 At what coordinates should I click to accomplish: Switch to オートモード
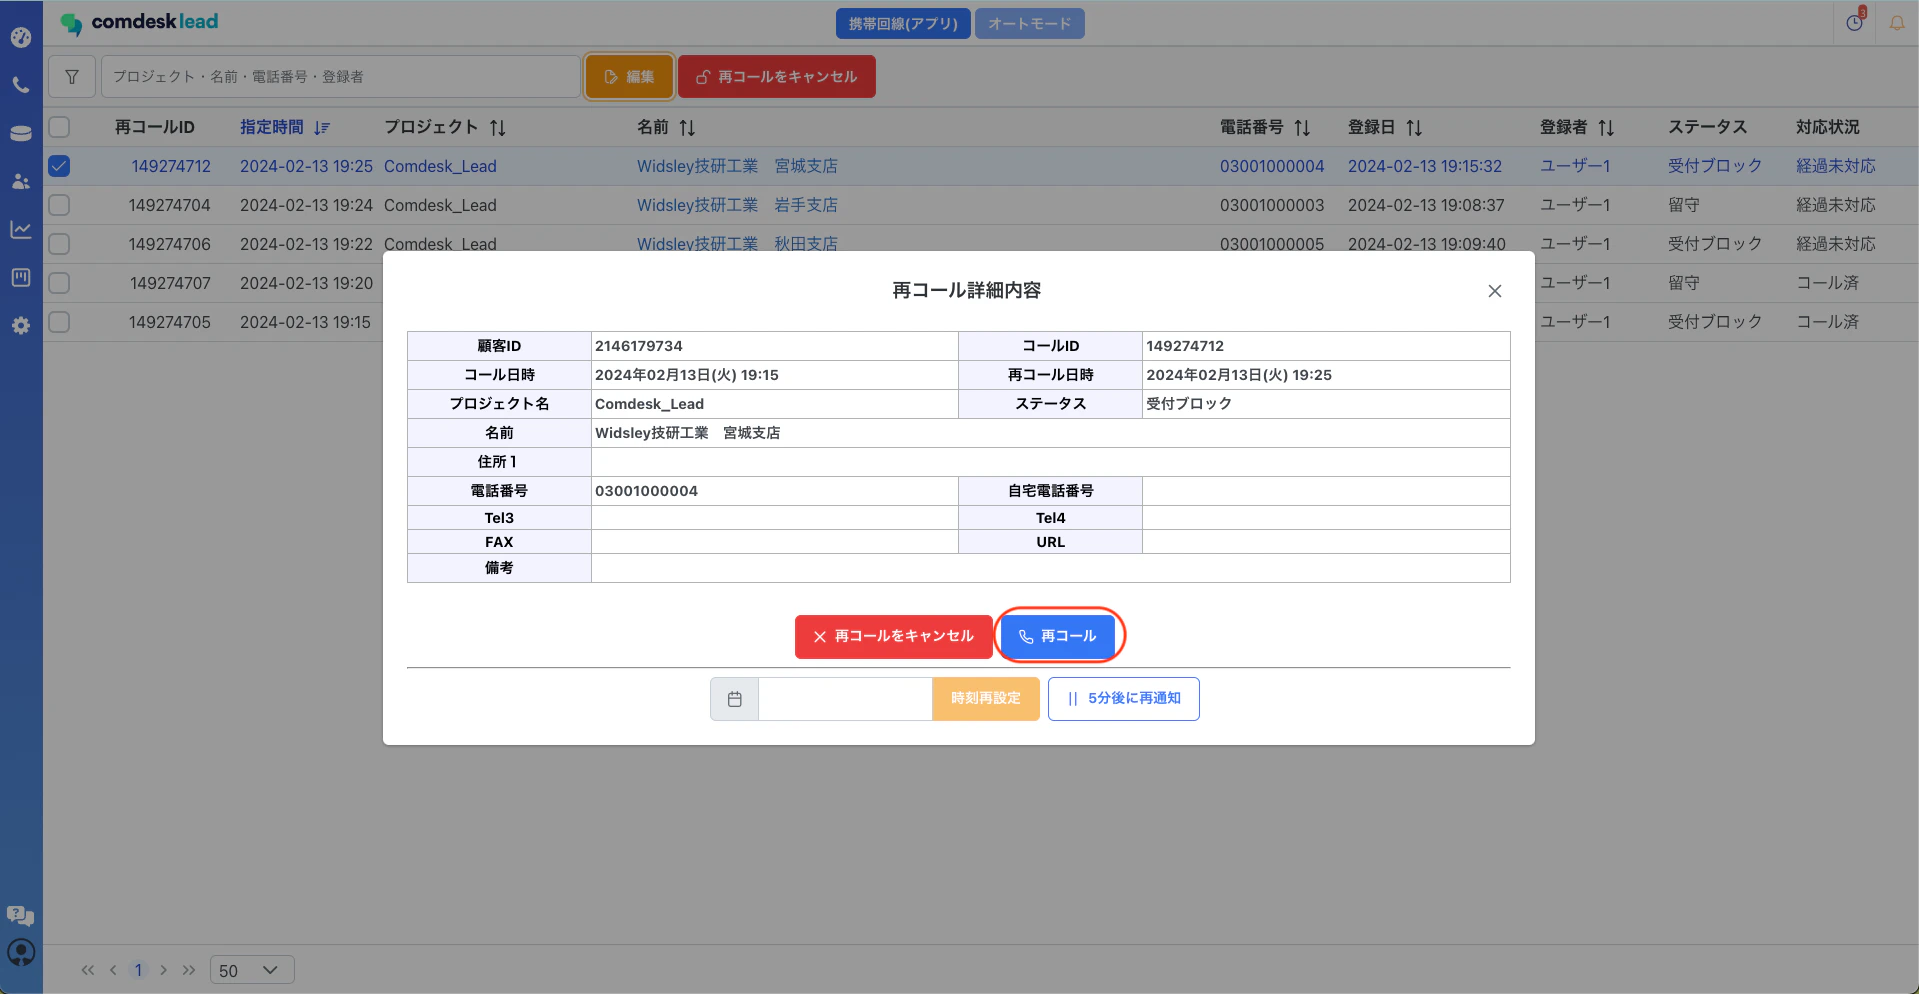click(1030, 23)
